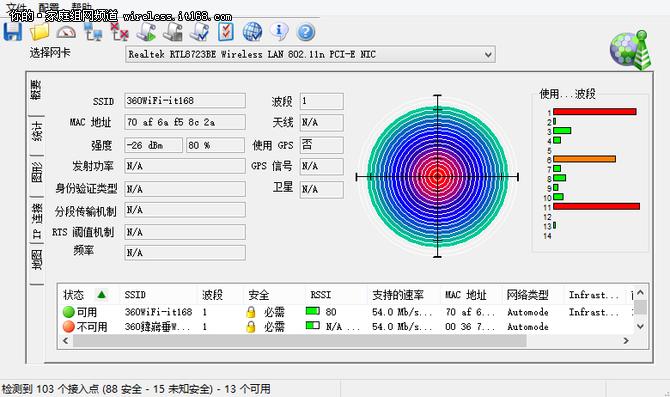Image resolution: width=670 pixels, height=397 pixels.
Task: Click the scroll down arrow of network list
Action: [640, 326]
